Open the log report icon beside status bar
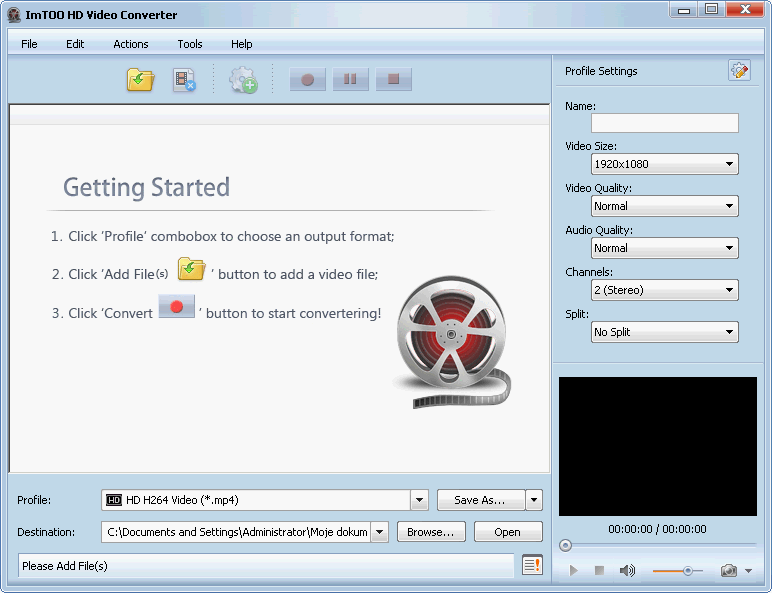Screen dimensions: 772x593 [x=532, y=565]
